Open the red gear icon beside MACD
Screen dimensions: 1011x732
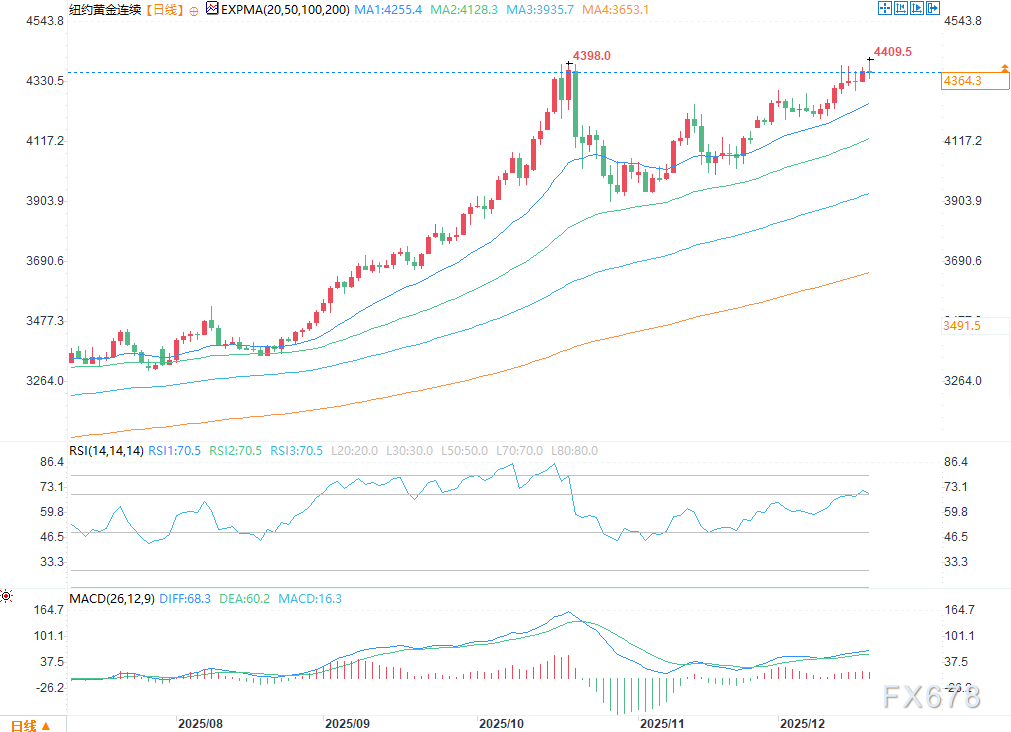coord(7,597)
